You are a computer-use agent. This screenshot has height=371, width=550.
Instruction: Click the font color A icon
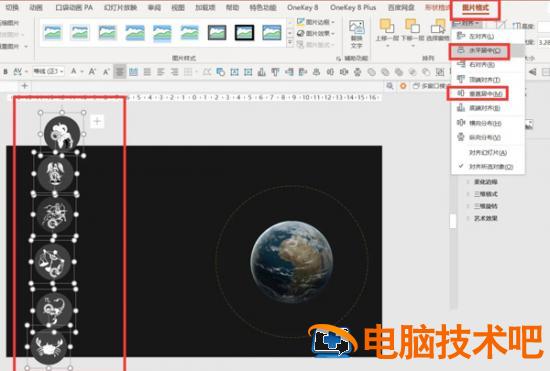point(73,72)
